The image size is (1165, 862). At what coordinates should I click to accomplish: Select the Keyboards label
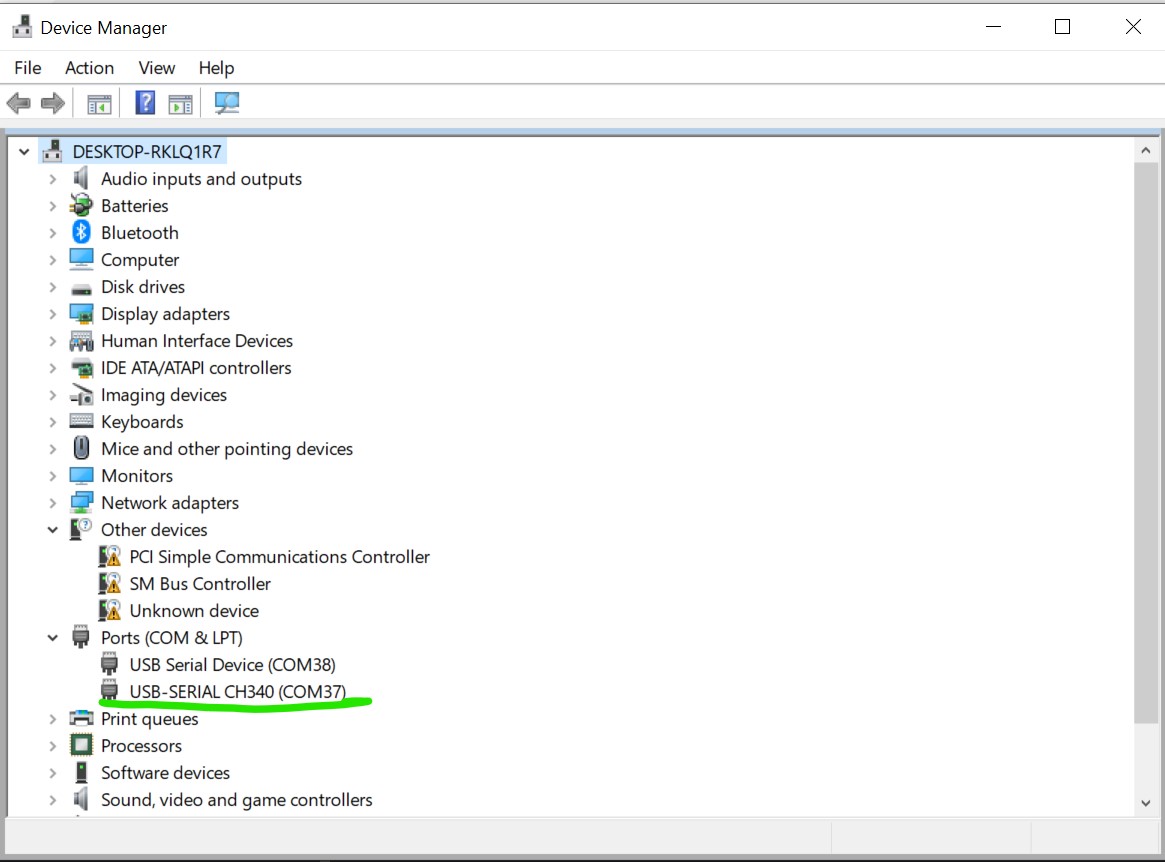[x=142, y=421]
